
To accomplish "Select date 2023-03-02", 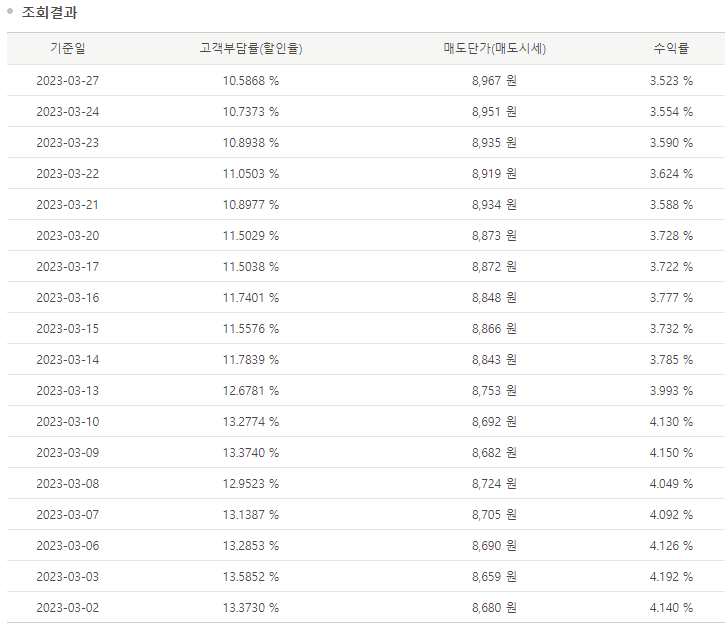I will point(68,607).
